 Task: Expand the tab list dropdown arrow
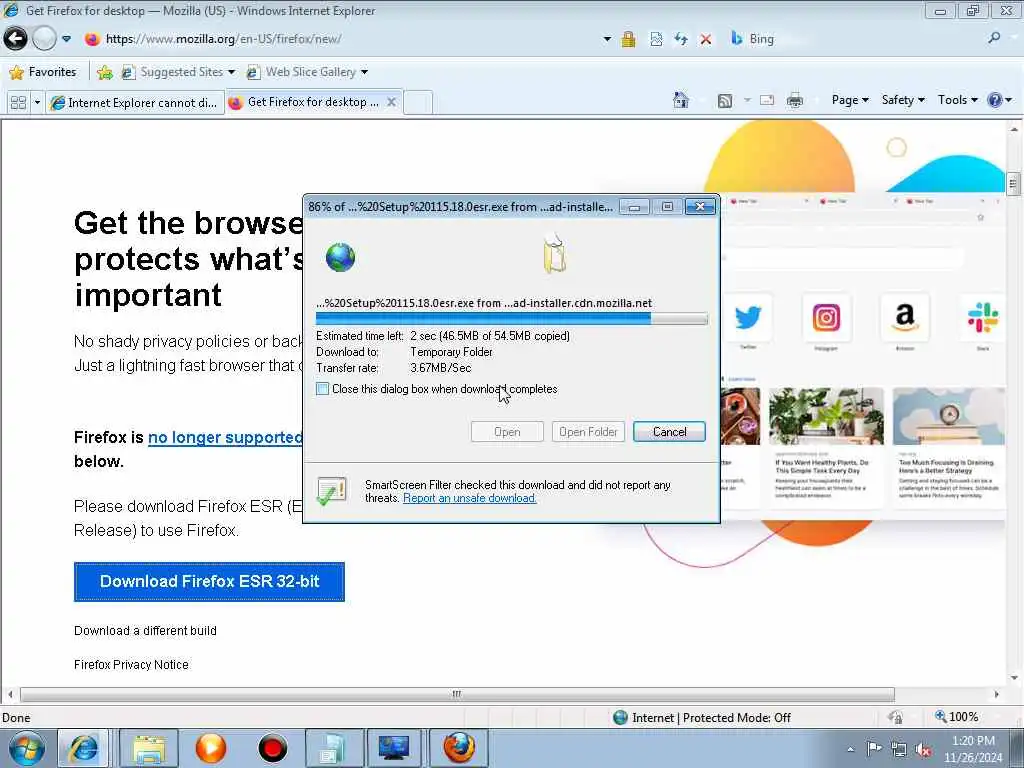coord(37,103)
